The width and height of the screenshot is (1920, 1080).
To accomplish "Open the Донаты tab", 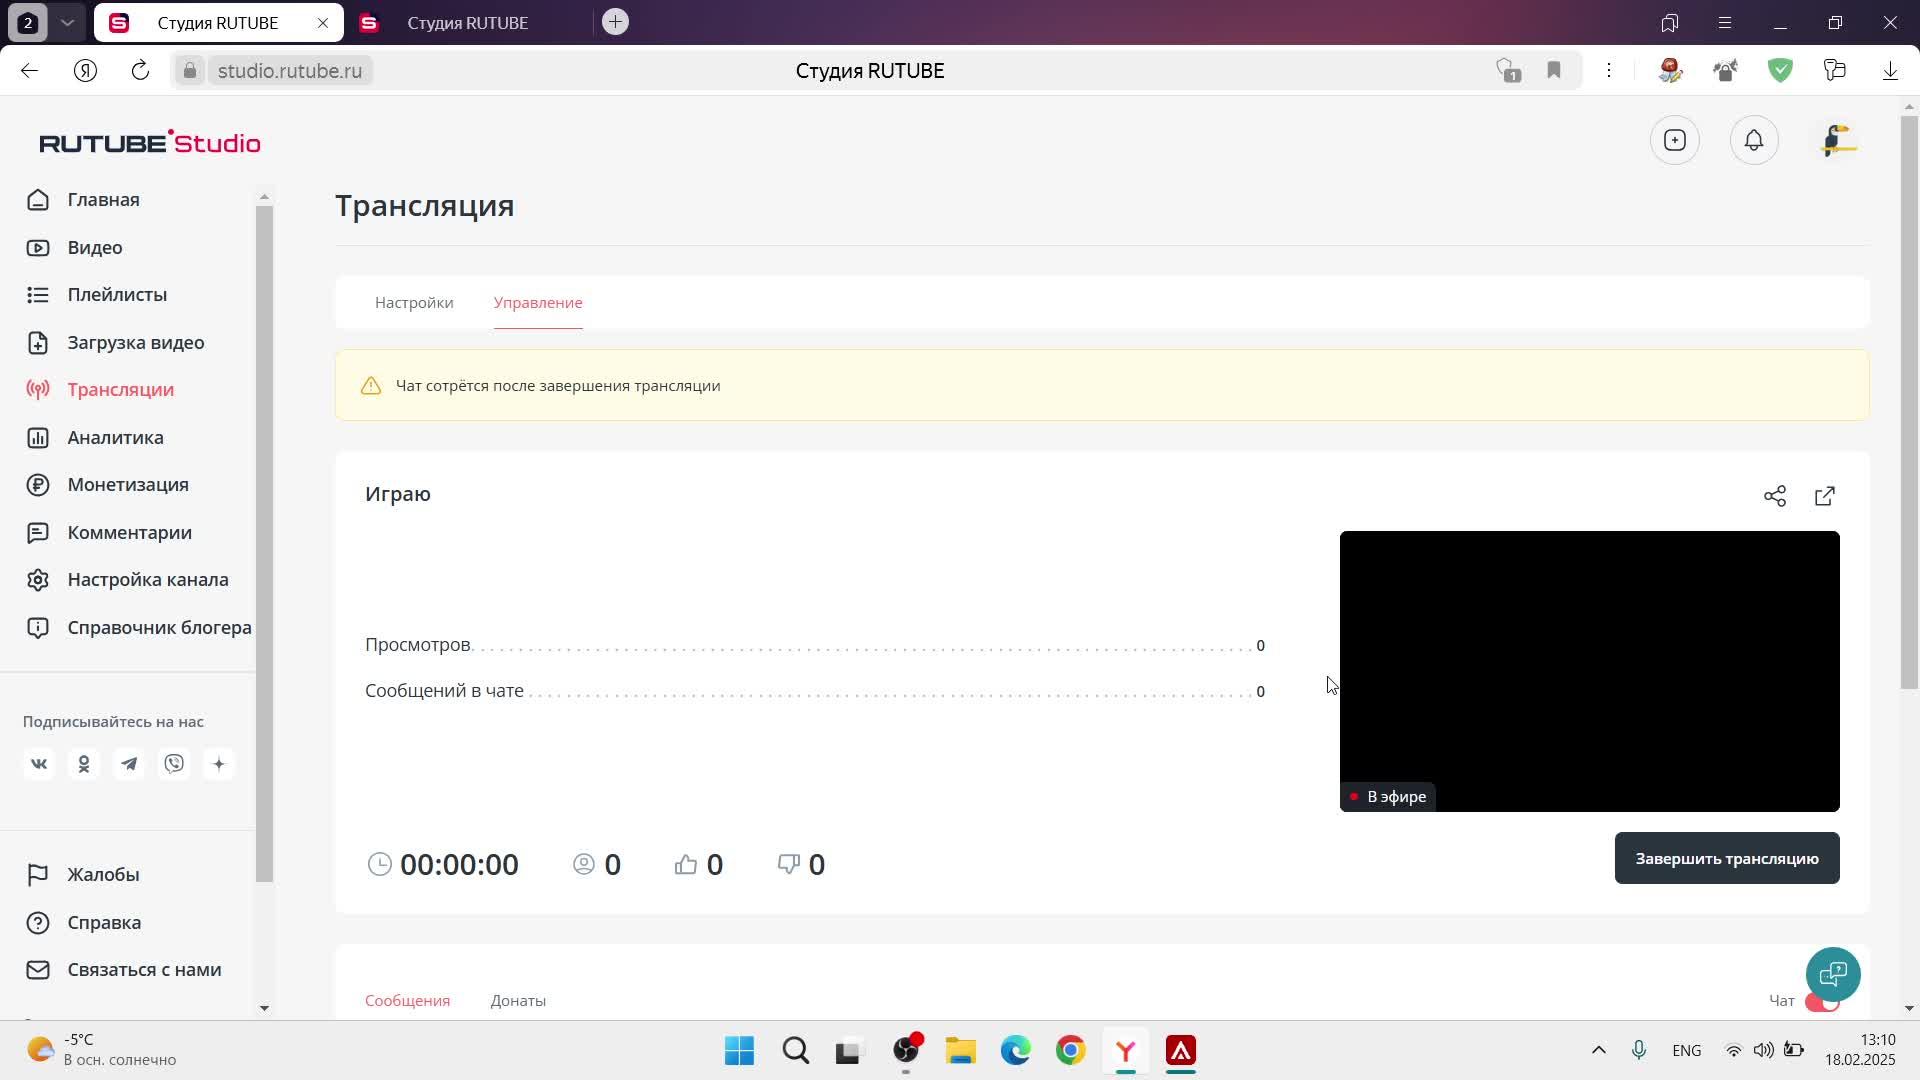I will (518, 1001).
